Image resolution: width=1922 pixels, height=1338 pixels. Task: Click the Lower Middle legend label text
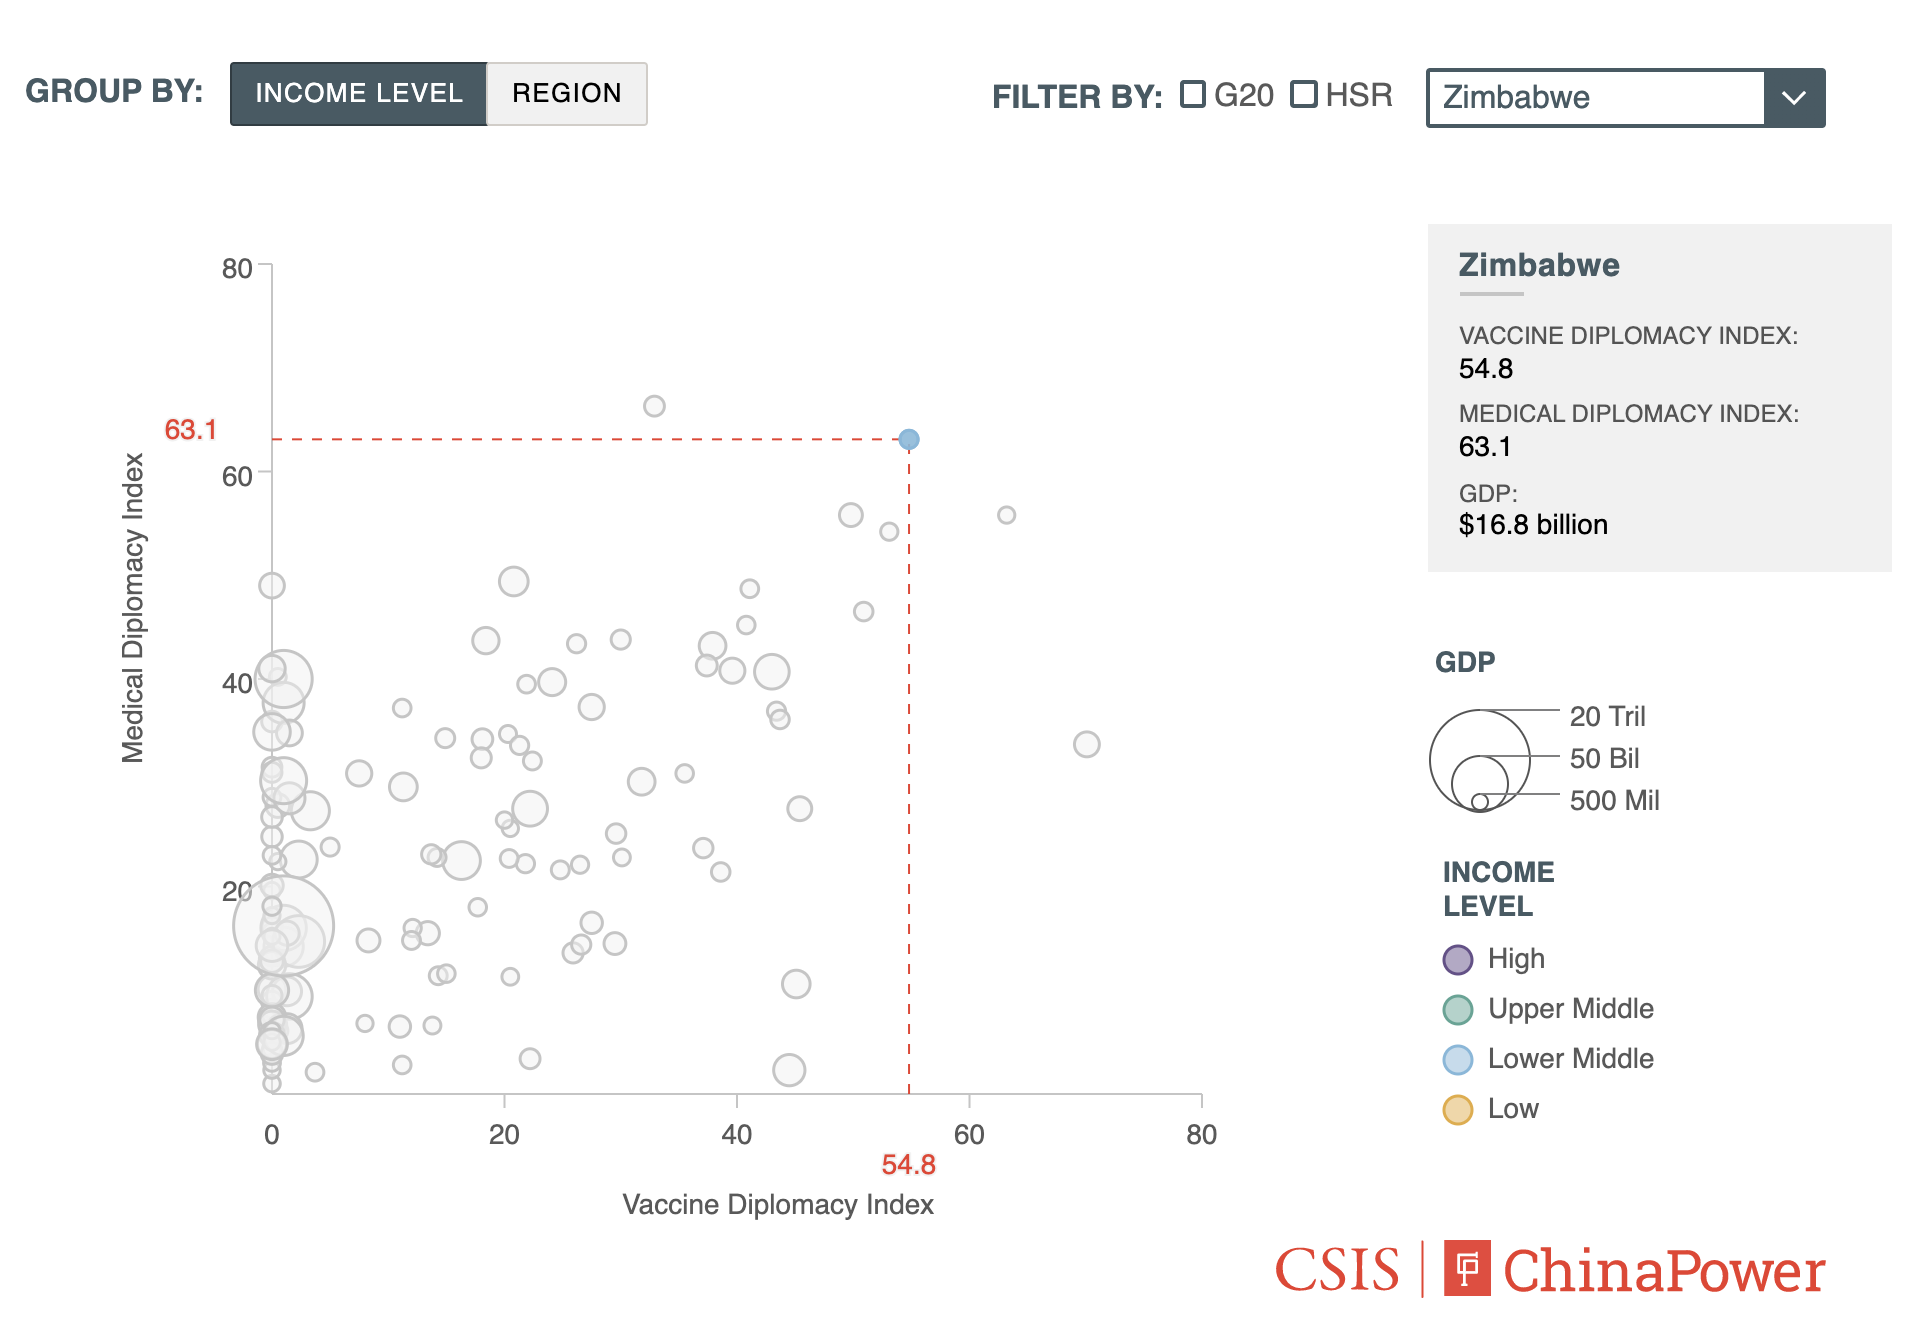[x=1570, y=1058]
